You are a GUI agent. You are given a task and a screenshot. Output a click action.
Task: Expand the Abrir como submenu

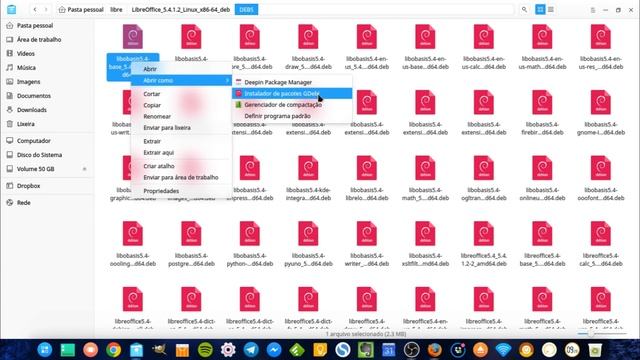(x=181, y=80)
